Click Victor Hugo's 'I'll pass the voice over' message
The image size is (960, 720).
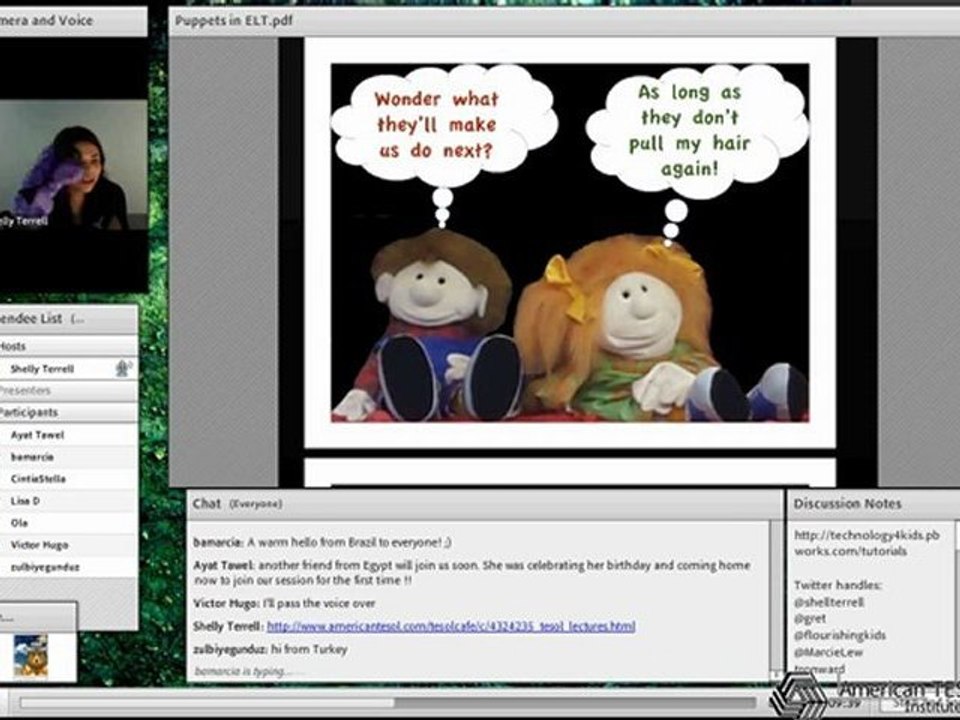click(284, 603)
